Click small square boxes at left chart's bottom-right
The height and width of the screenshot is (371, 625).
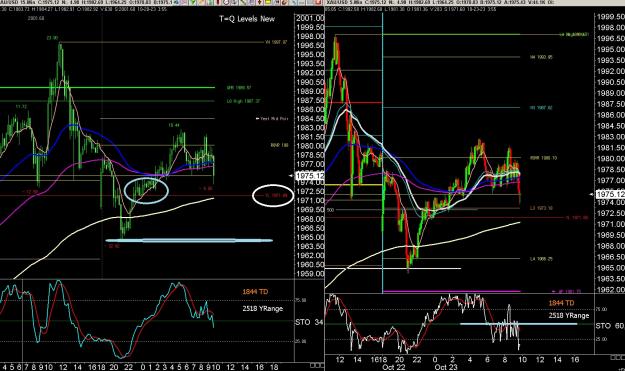317,365
